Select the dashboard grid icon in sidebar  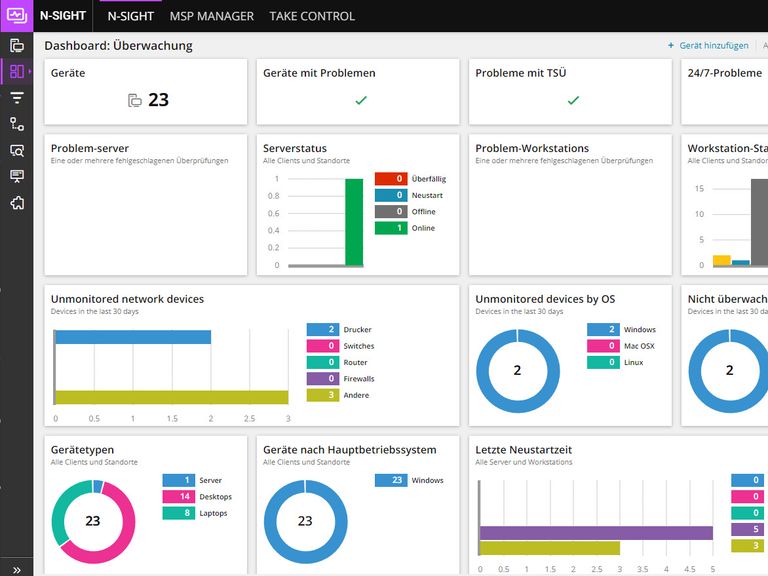(x=17, y=72)
